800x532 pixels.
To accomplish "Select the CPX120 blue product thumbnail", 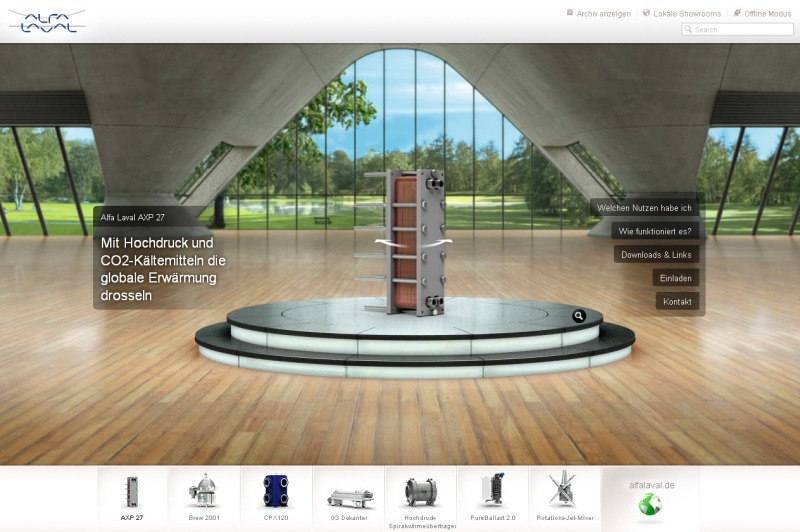I will [276, 491].
